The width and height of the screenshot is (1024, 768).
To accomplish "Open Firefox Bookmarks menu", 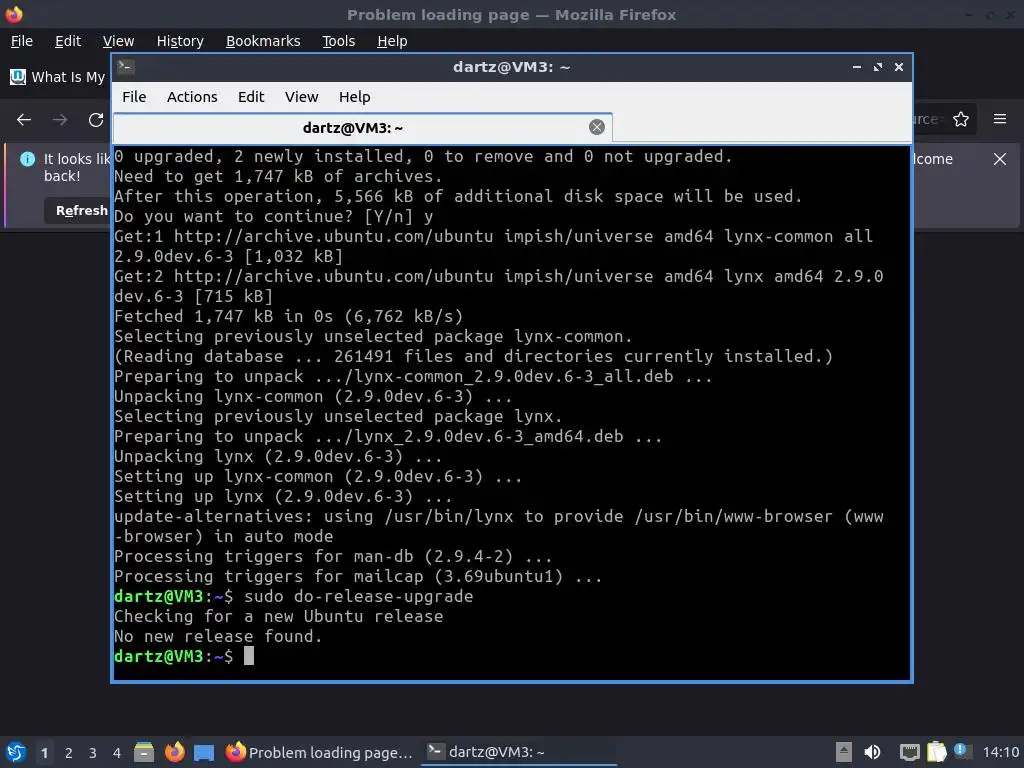I will (x=263, y=41).
